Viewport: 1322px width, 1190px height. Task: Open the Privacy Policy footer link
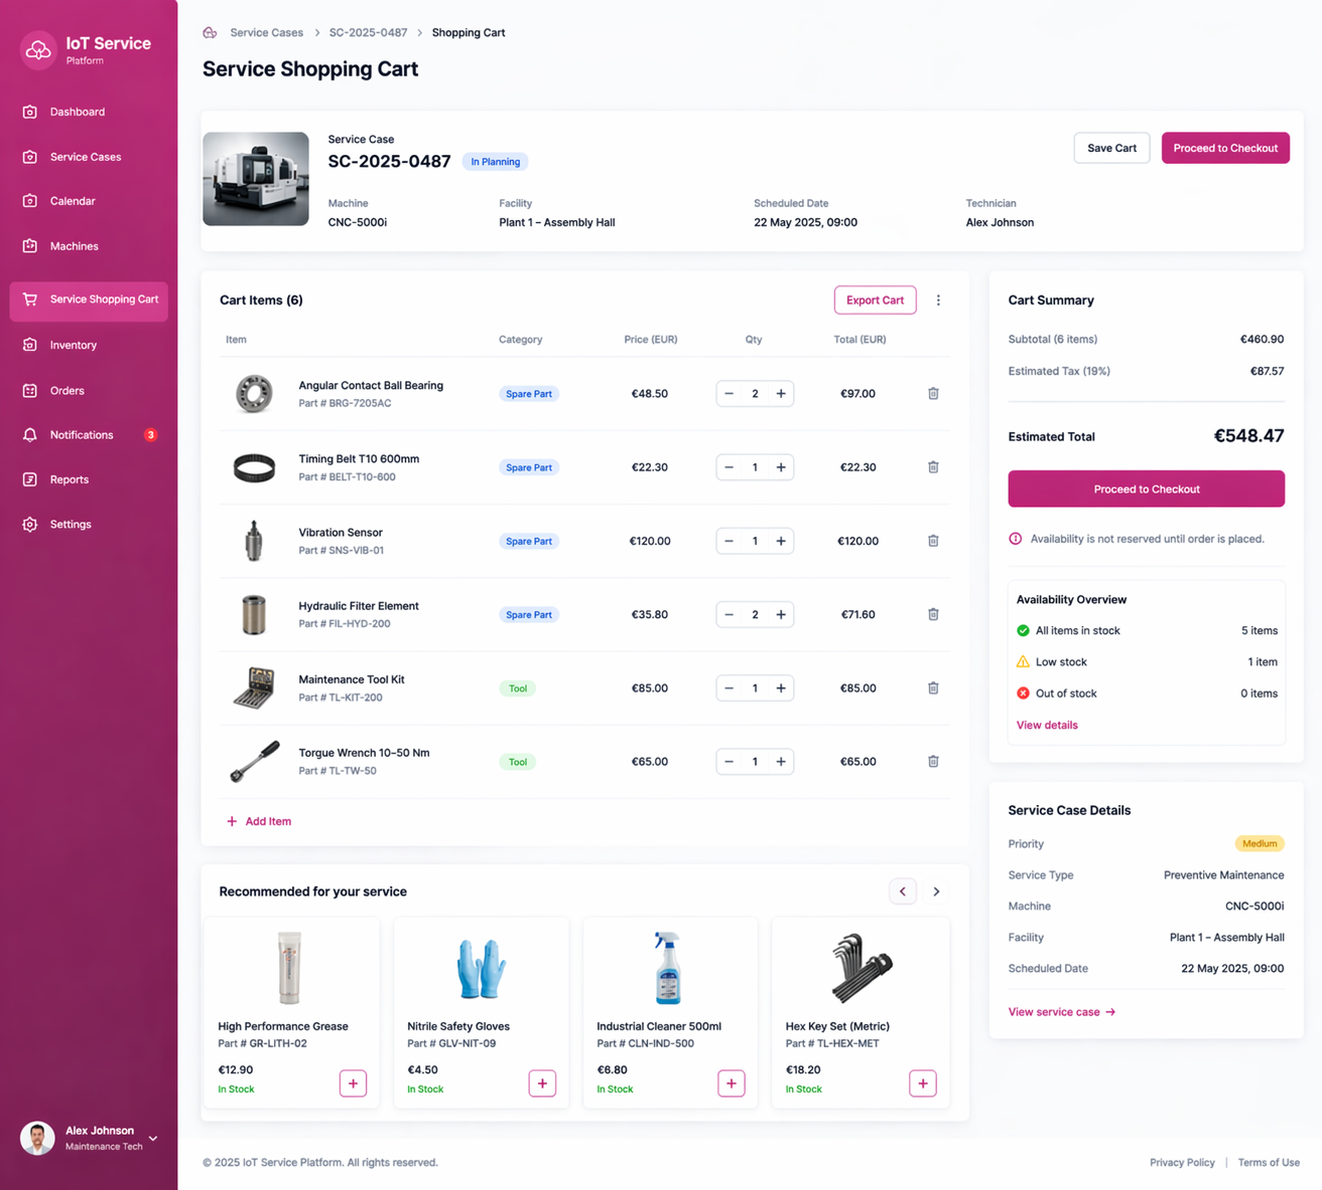click(1182, 1162)
